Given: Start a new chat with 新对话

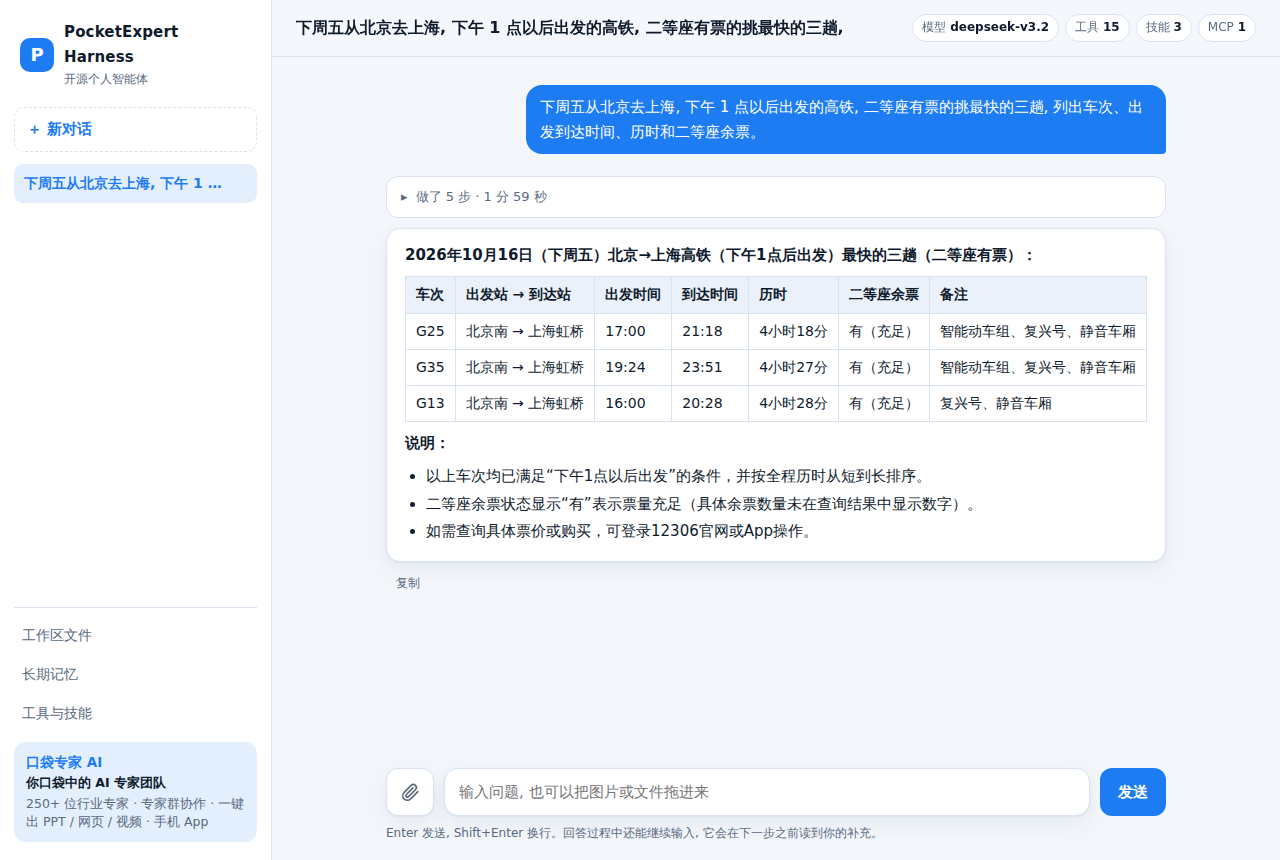Looking at the screenshot, I should [135, 129].
